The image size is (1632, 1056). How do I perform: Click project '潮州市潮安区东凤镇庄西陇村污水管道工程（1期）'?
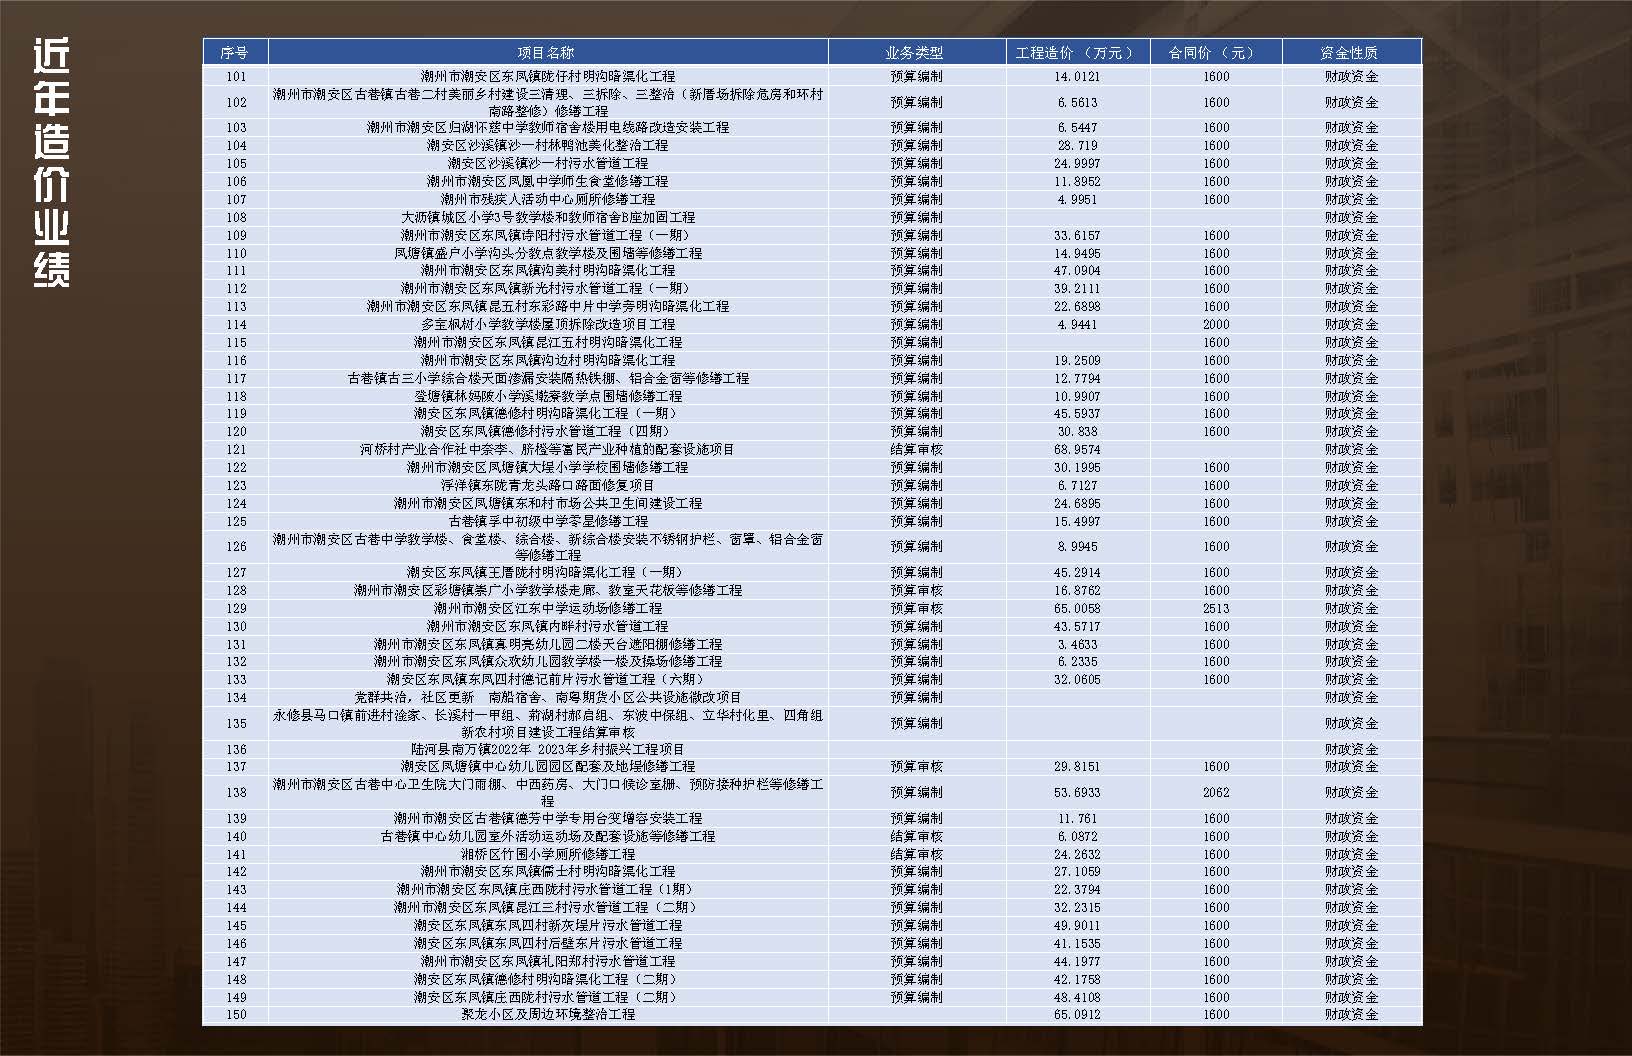click(x=548, y=889)
